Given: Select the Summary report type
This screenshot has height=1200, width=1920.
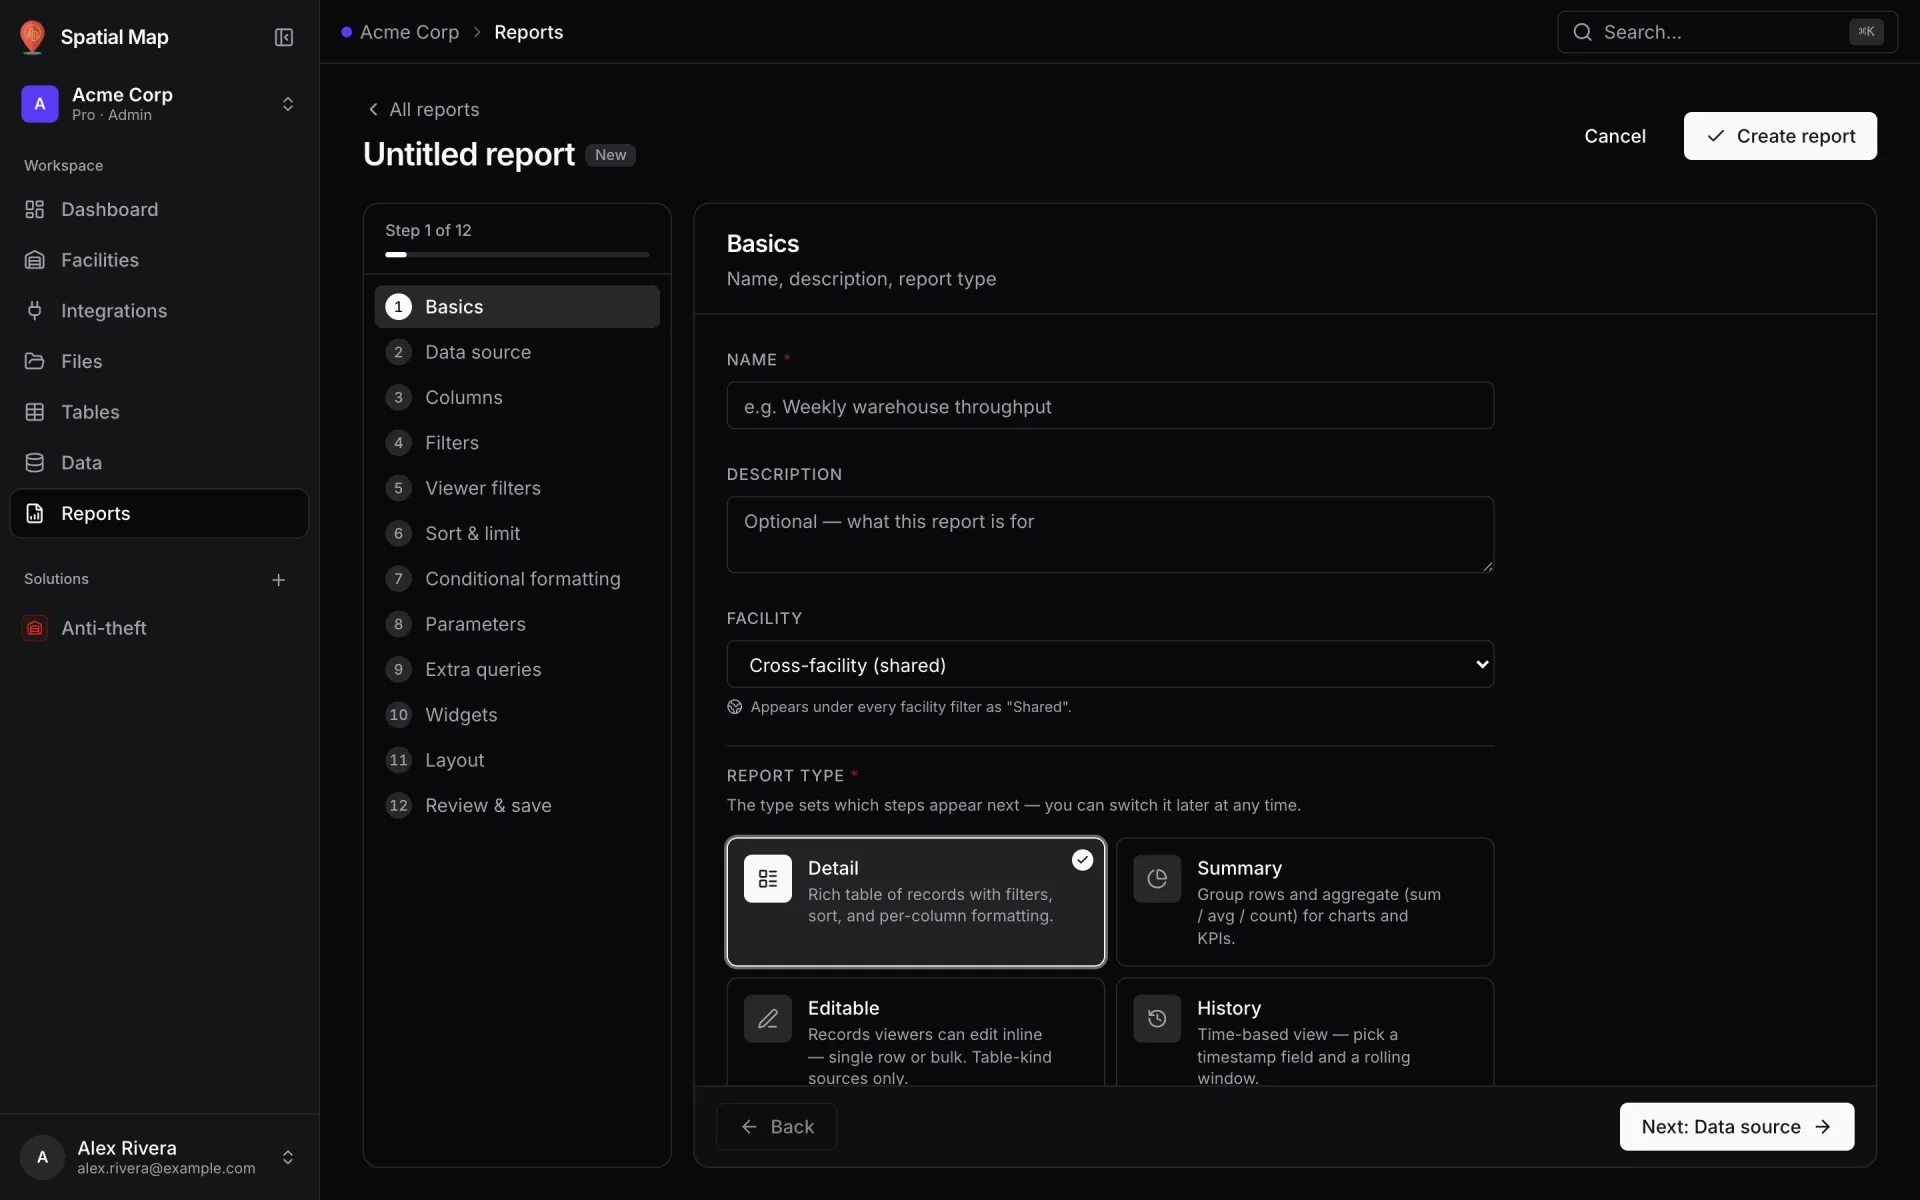Looking at the screenshot, I should pyautogui.click(x=1305, y=902).
